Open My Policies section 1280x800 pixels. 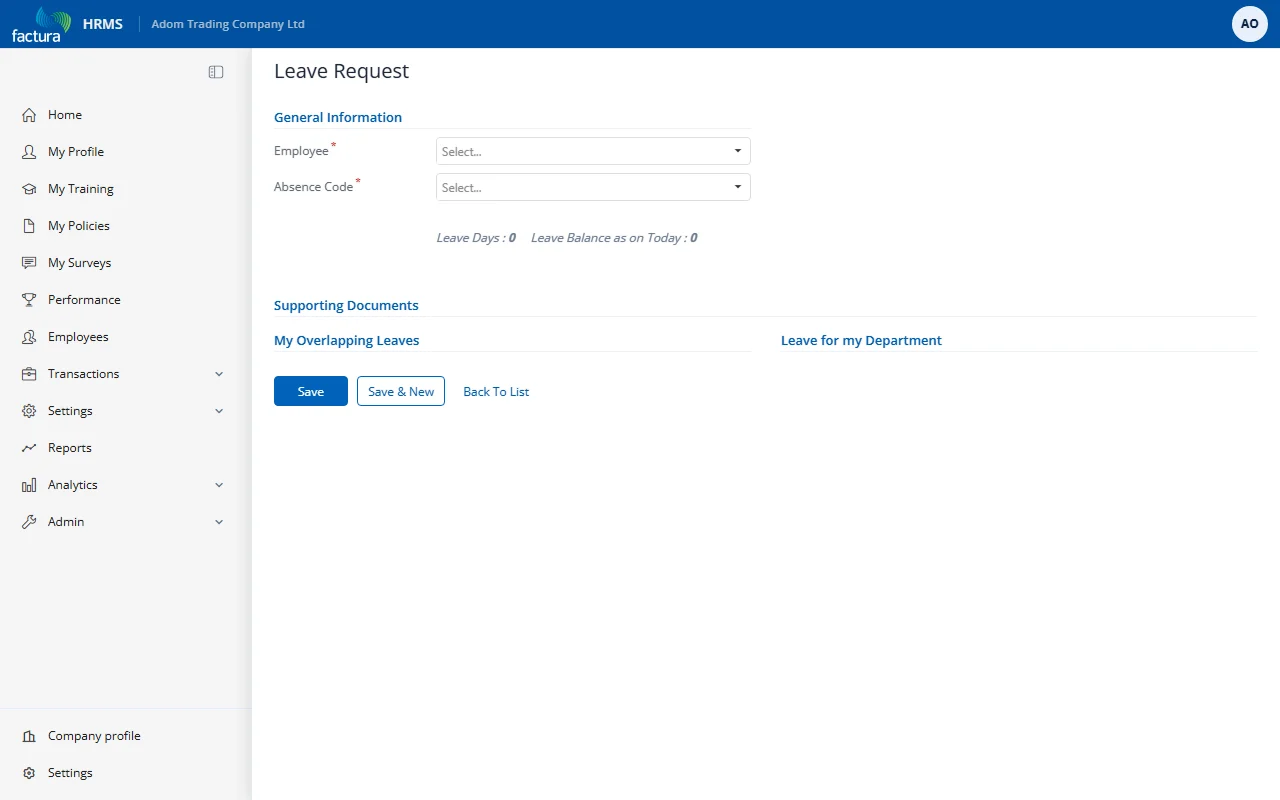[79, 226]
